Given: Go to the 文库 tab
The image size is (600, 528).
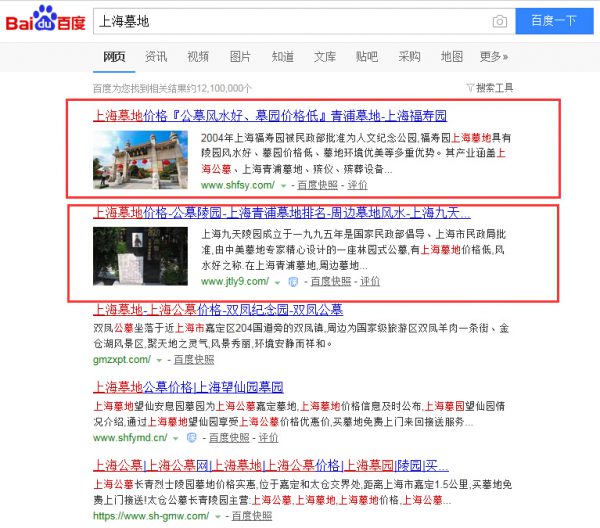Looking at the screenshot, I should coord(325,57).
